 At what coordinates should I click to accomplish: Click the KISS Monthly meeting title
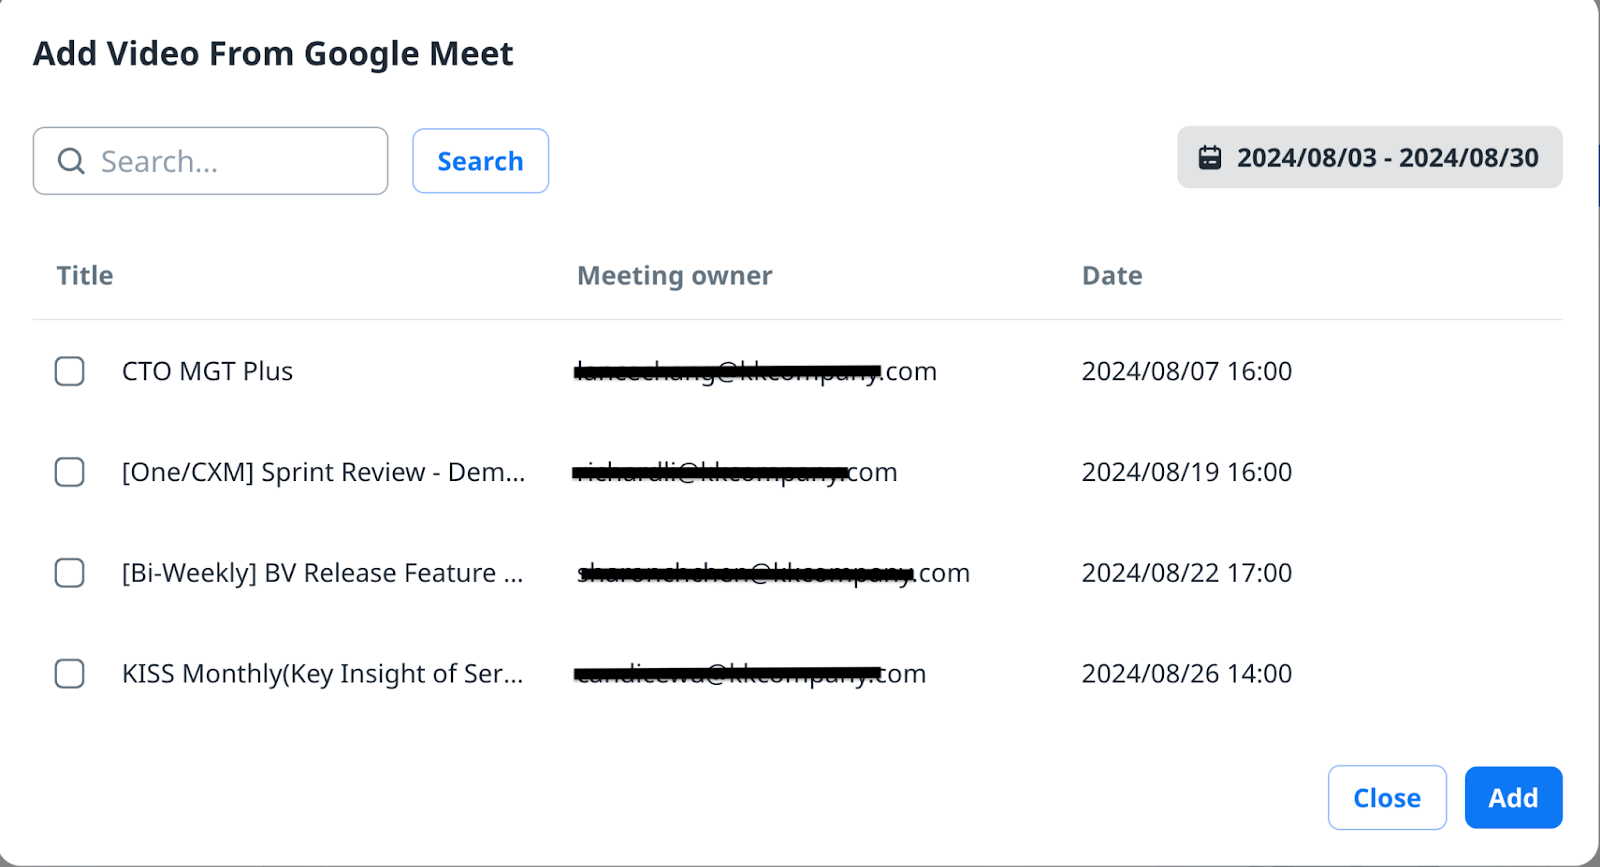pyautogui.click(x=322, y=674)
